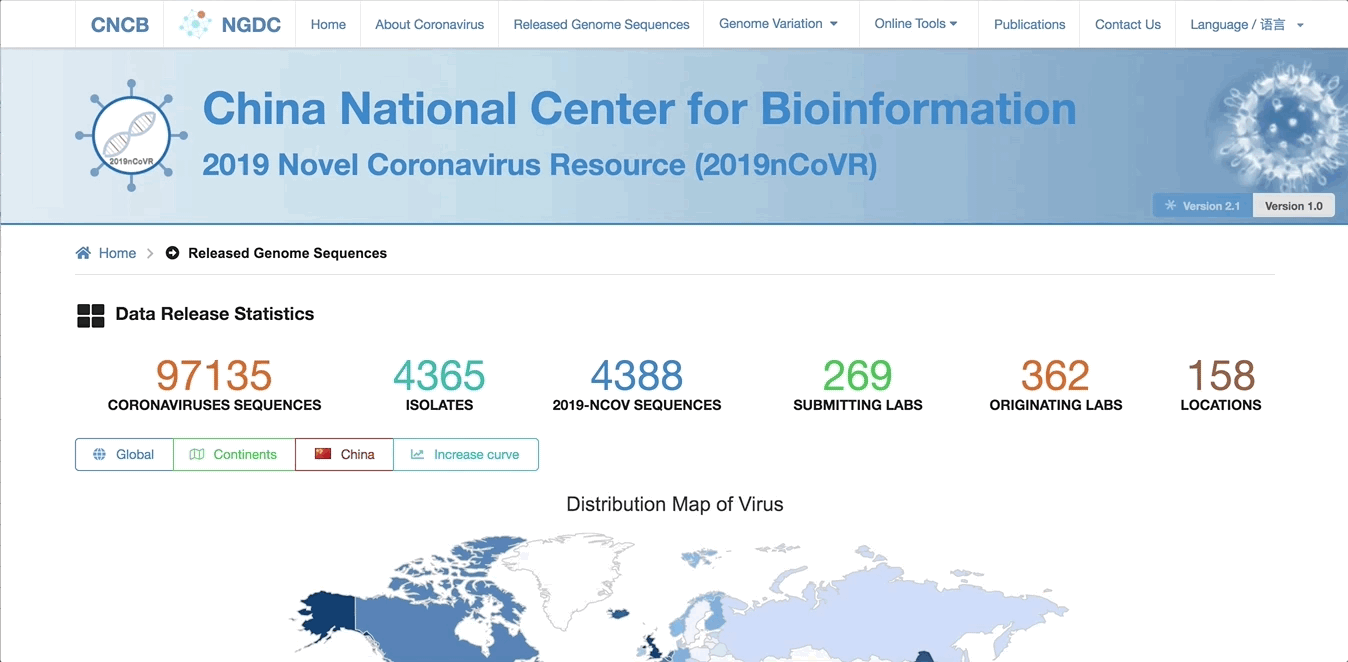
Task: Show the Increase curve tab
Action: [x=466, y=454]
